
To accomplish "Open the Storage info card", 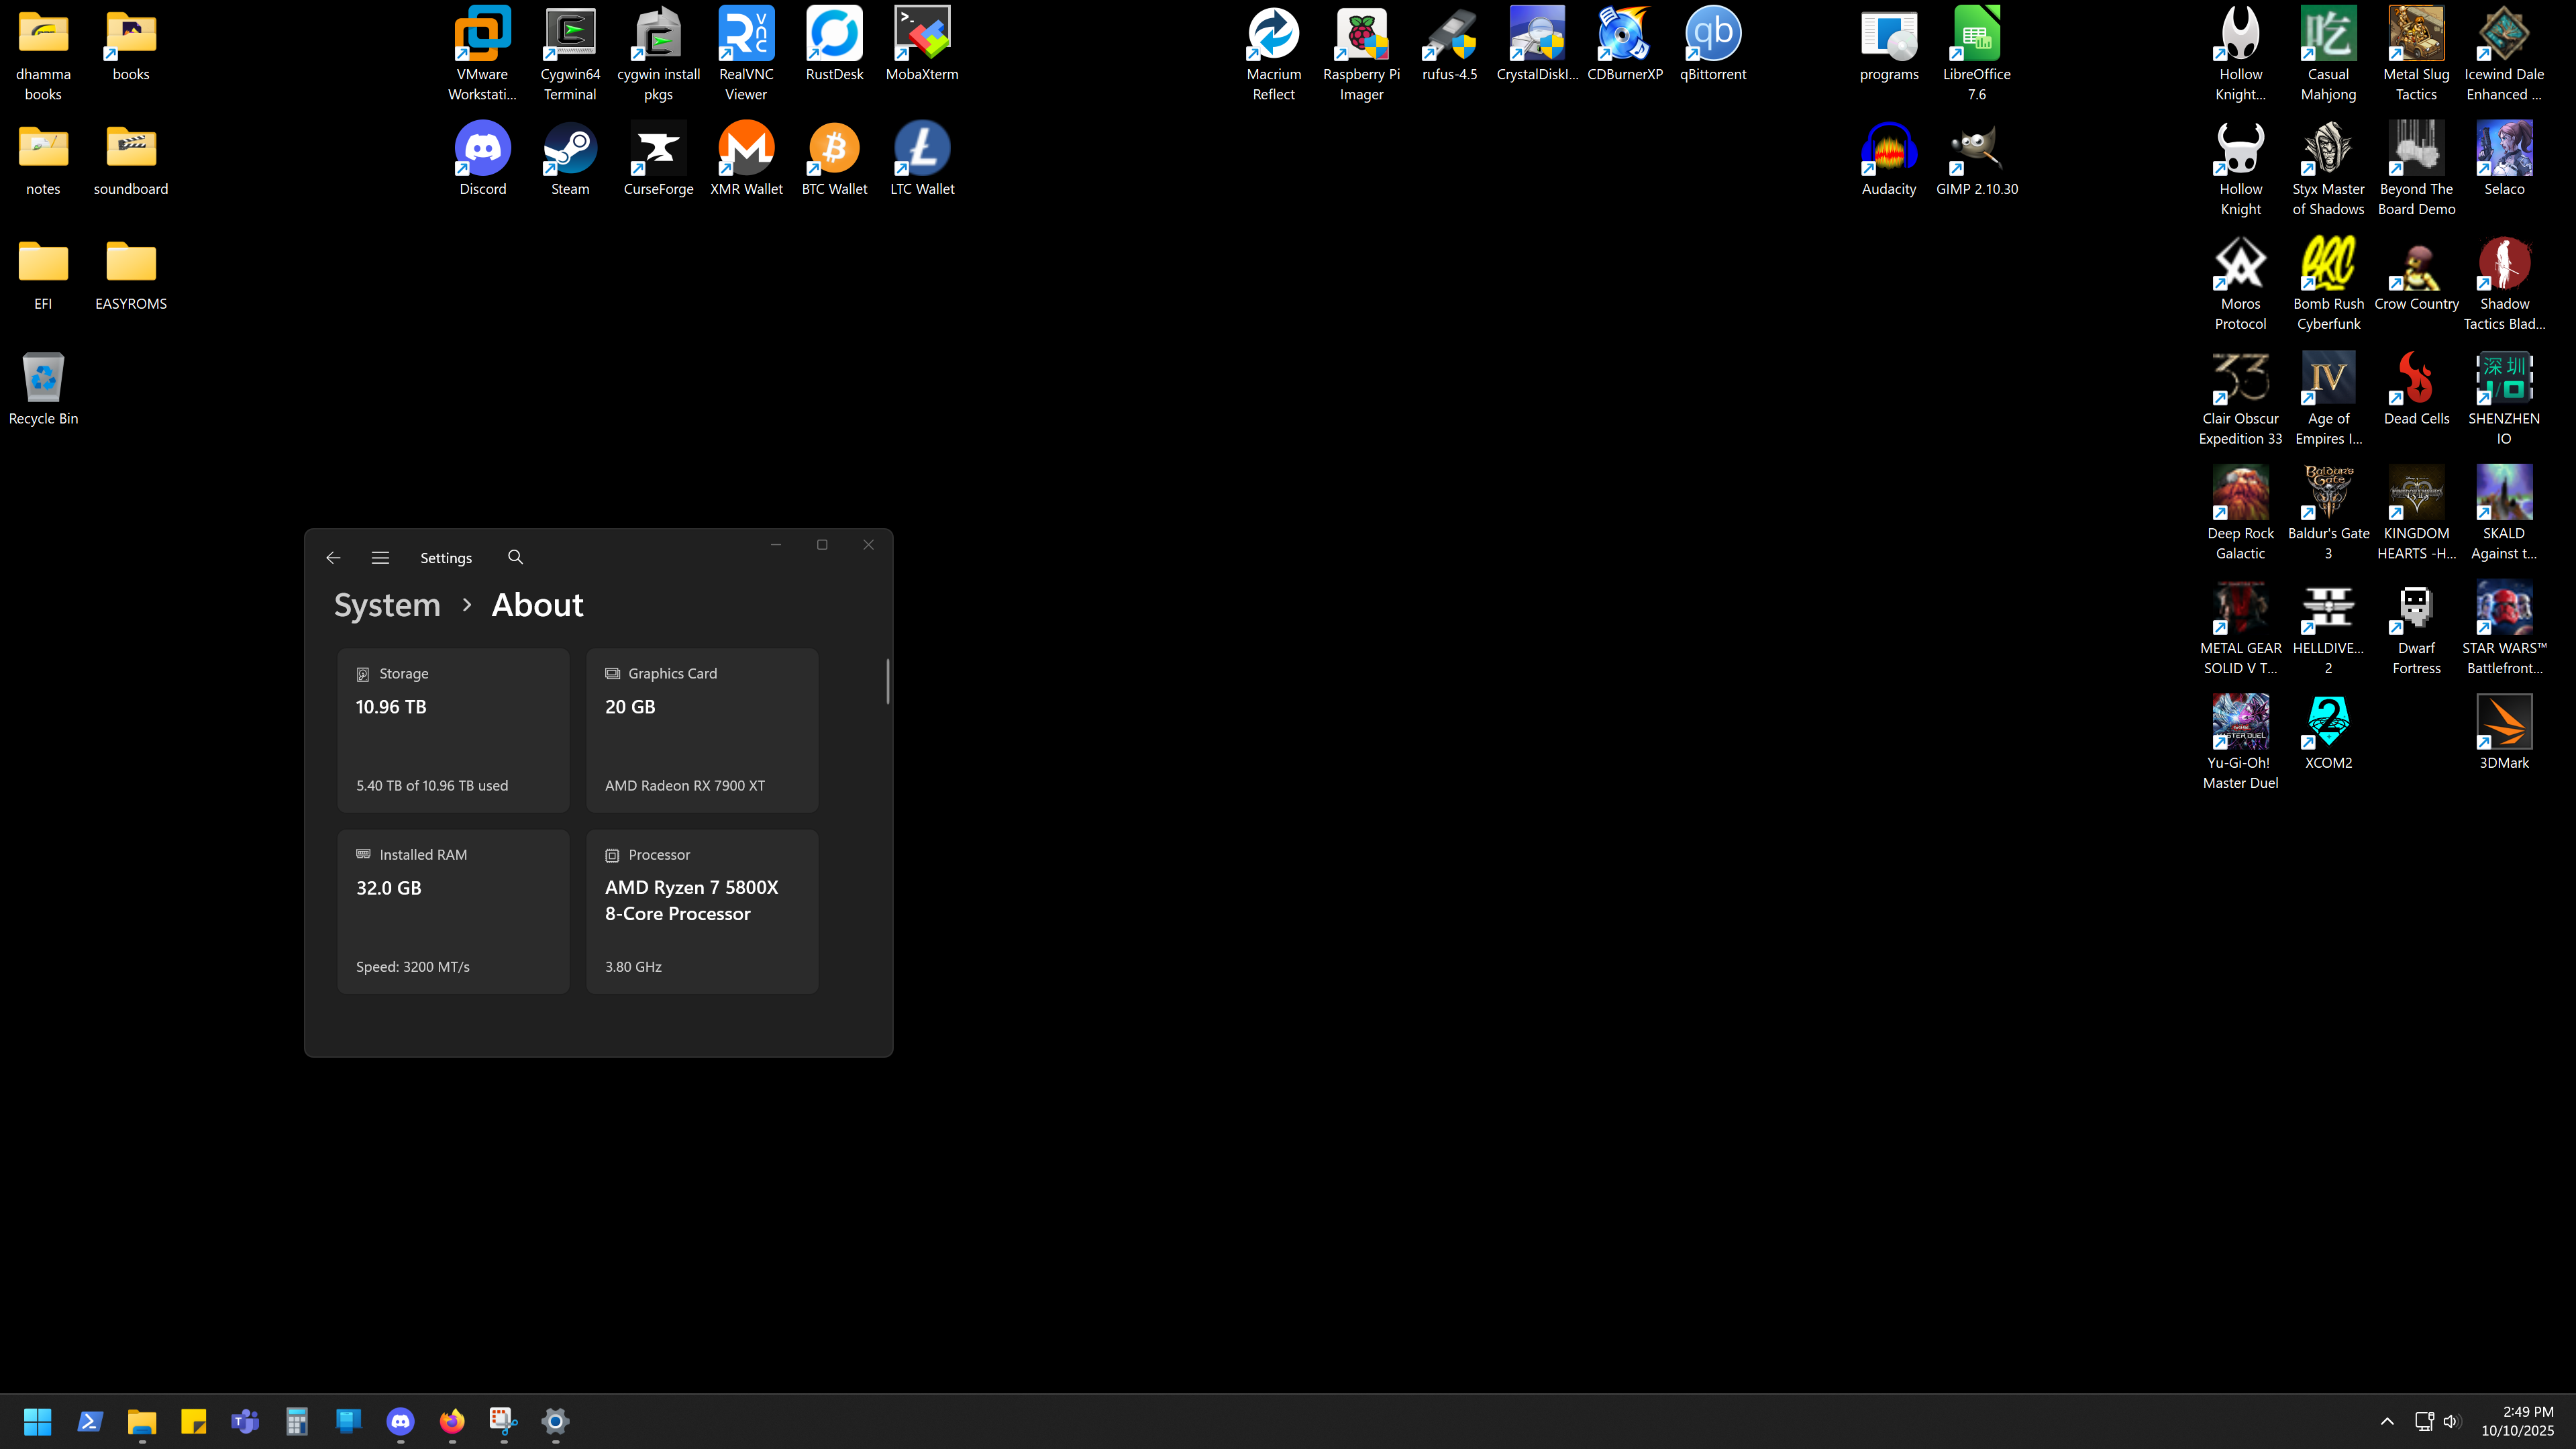I will click(453, 730).
